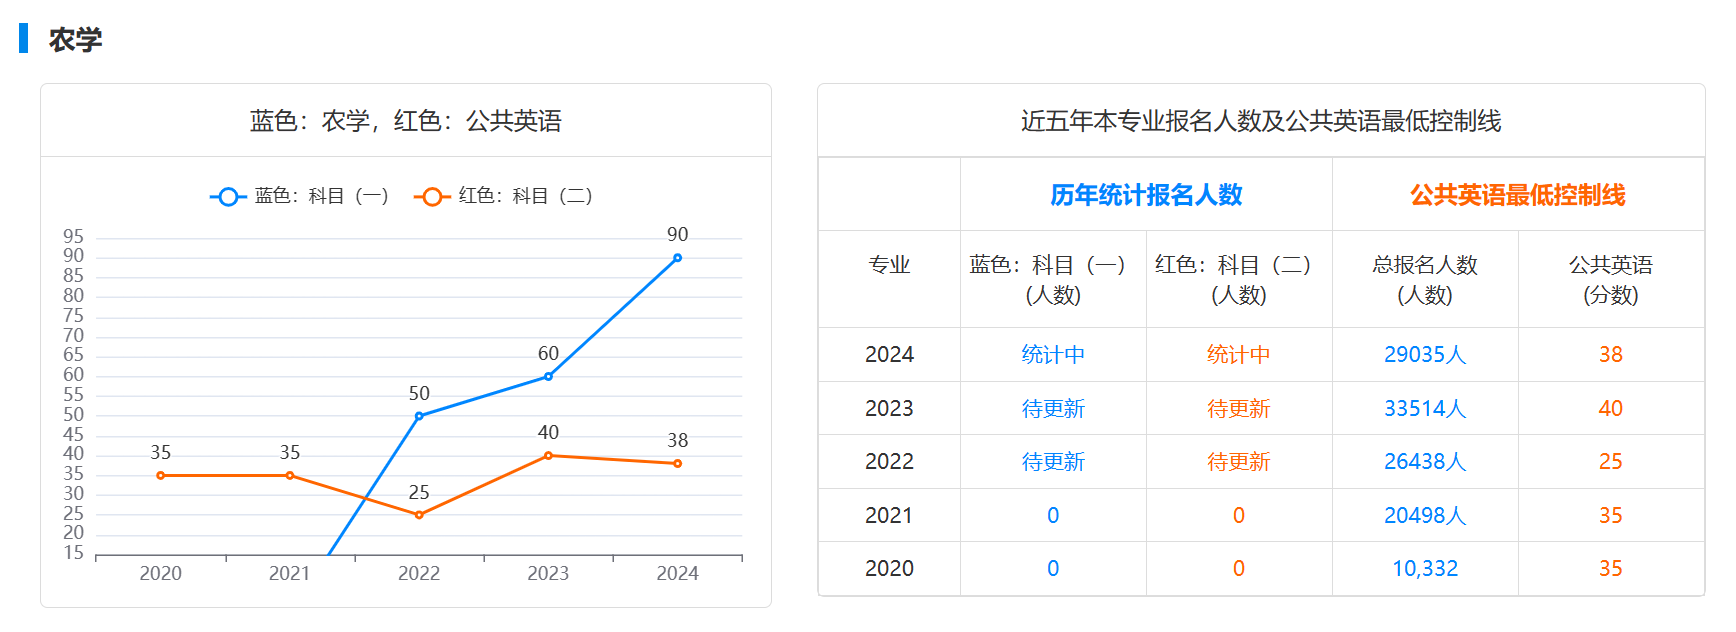Open the 29035人 total registration link
The image size is (1736, 632).
pos(1424,355)
